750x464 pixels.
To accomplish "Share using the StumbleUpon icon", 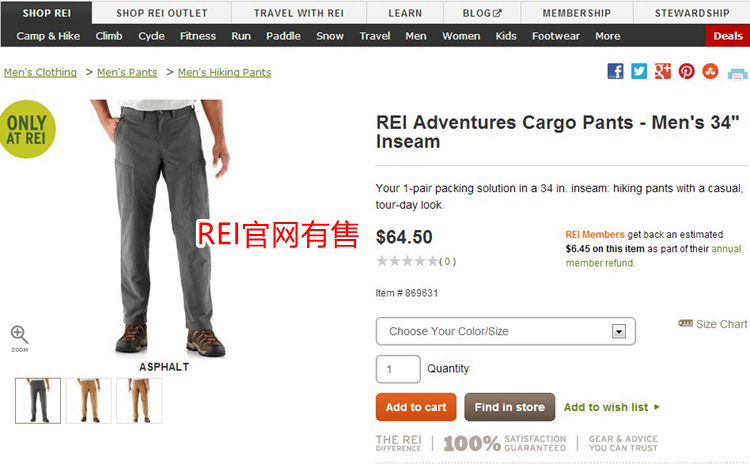I will coord(710,71).
